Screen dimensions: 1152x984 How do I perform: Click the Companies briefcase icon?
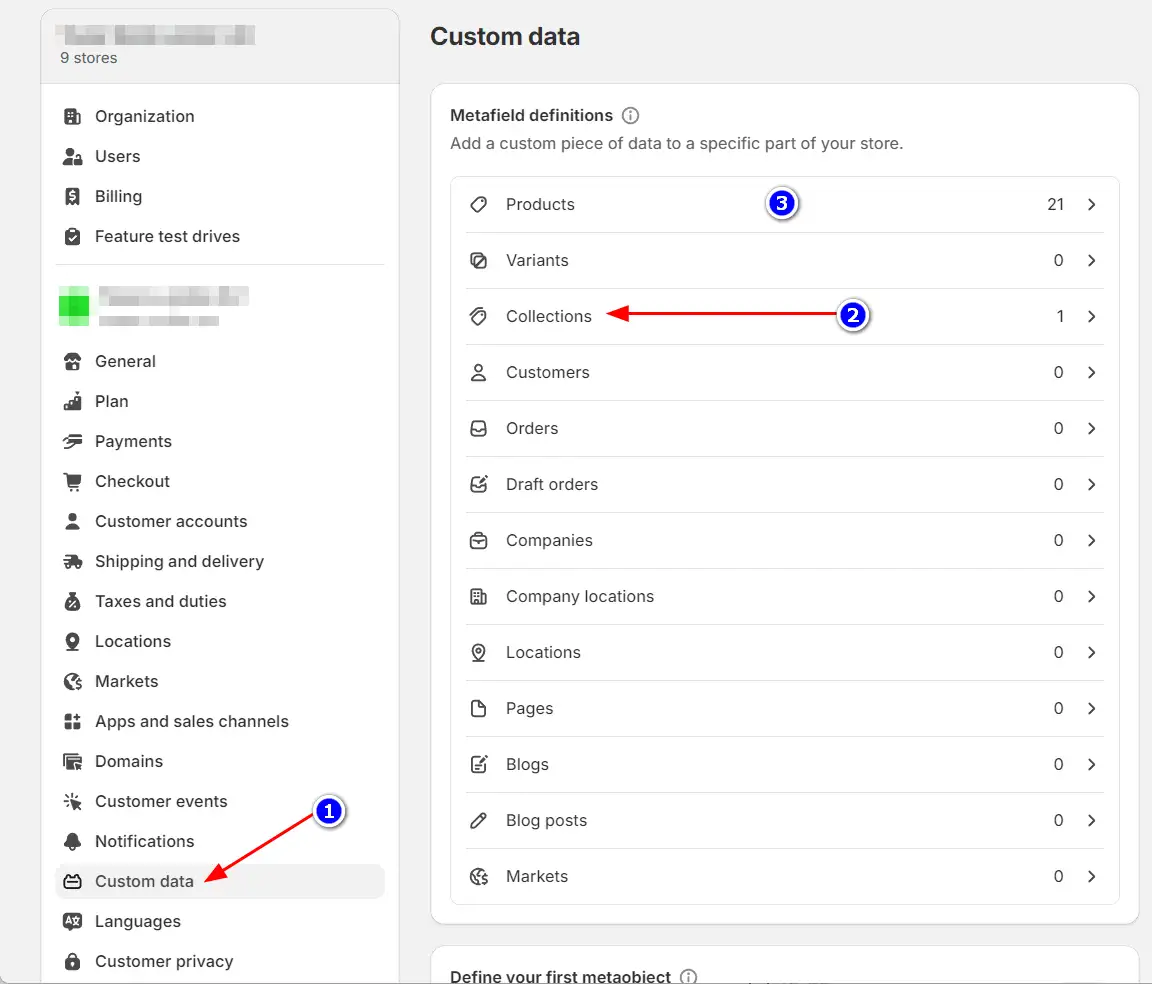click(479, 540)
